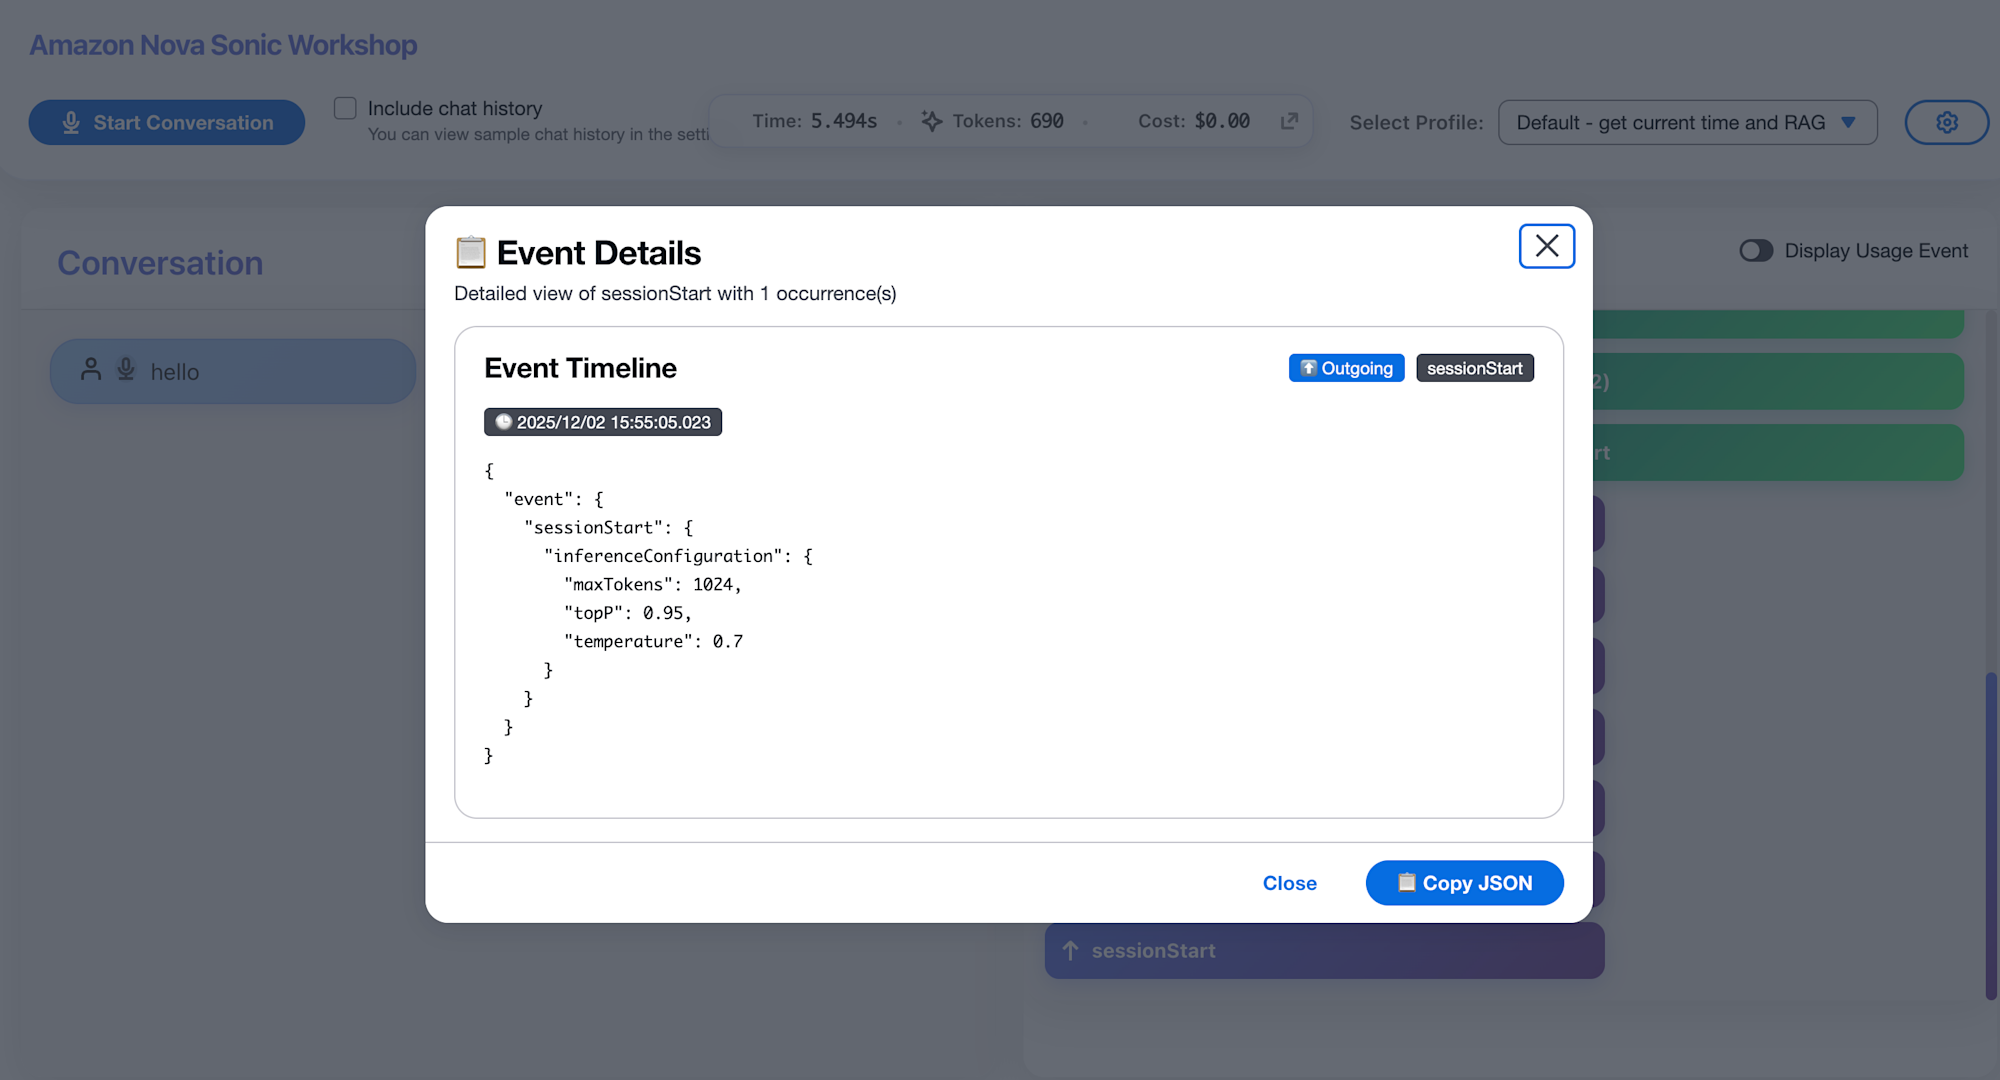Close the Event Details dialog with X
2000x1080 pixels.
tap(1546, 246)
